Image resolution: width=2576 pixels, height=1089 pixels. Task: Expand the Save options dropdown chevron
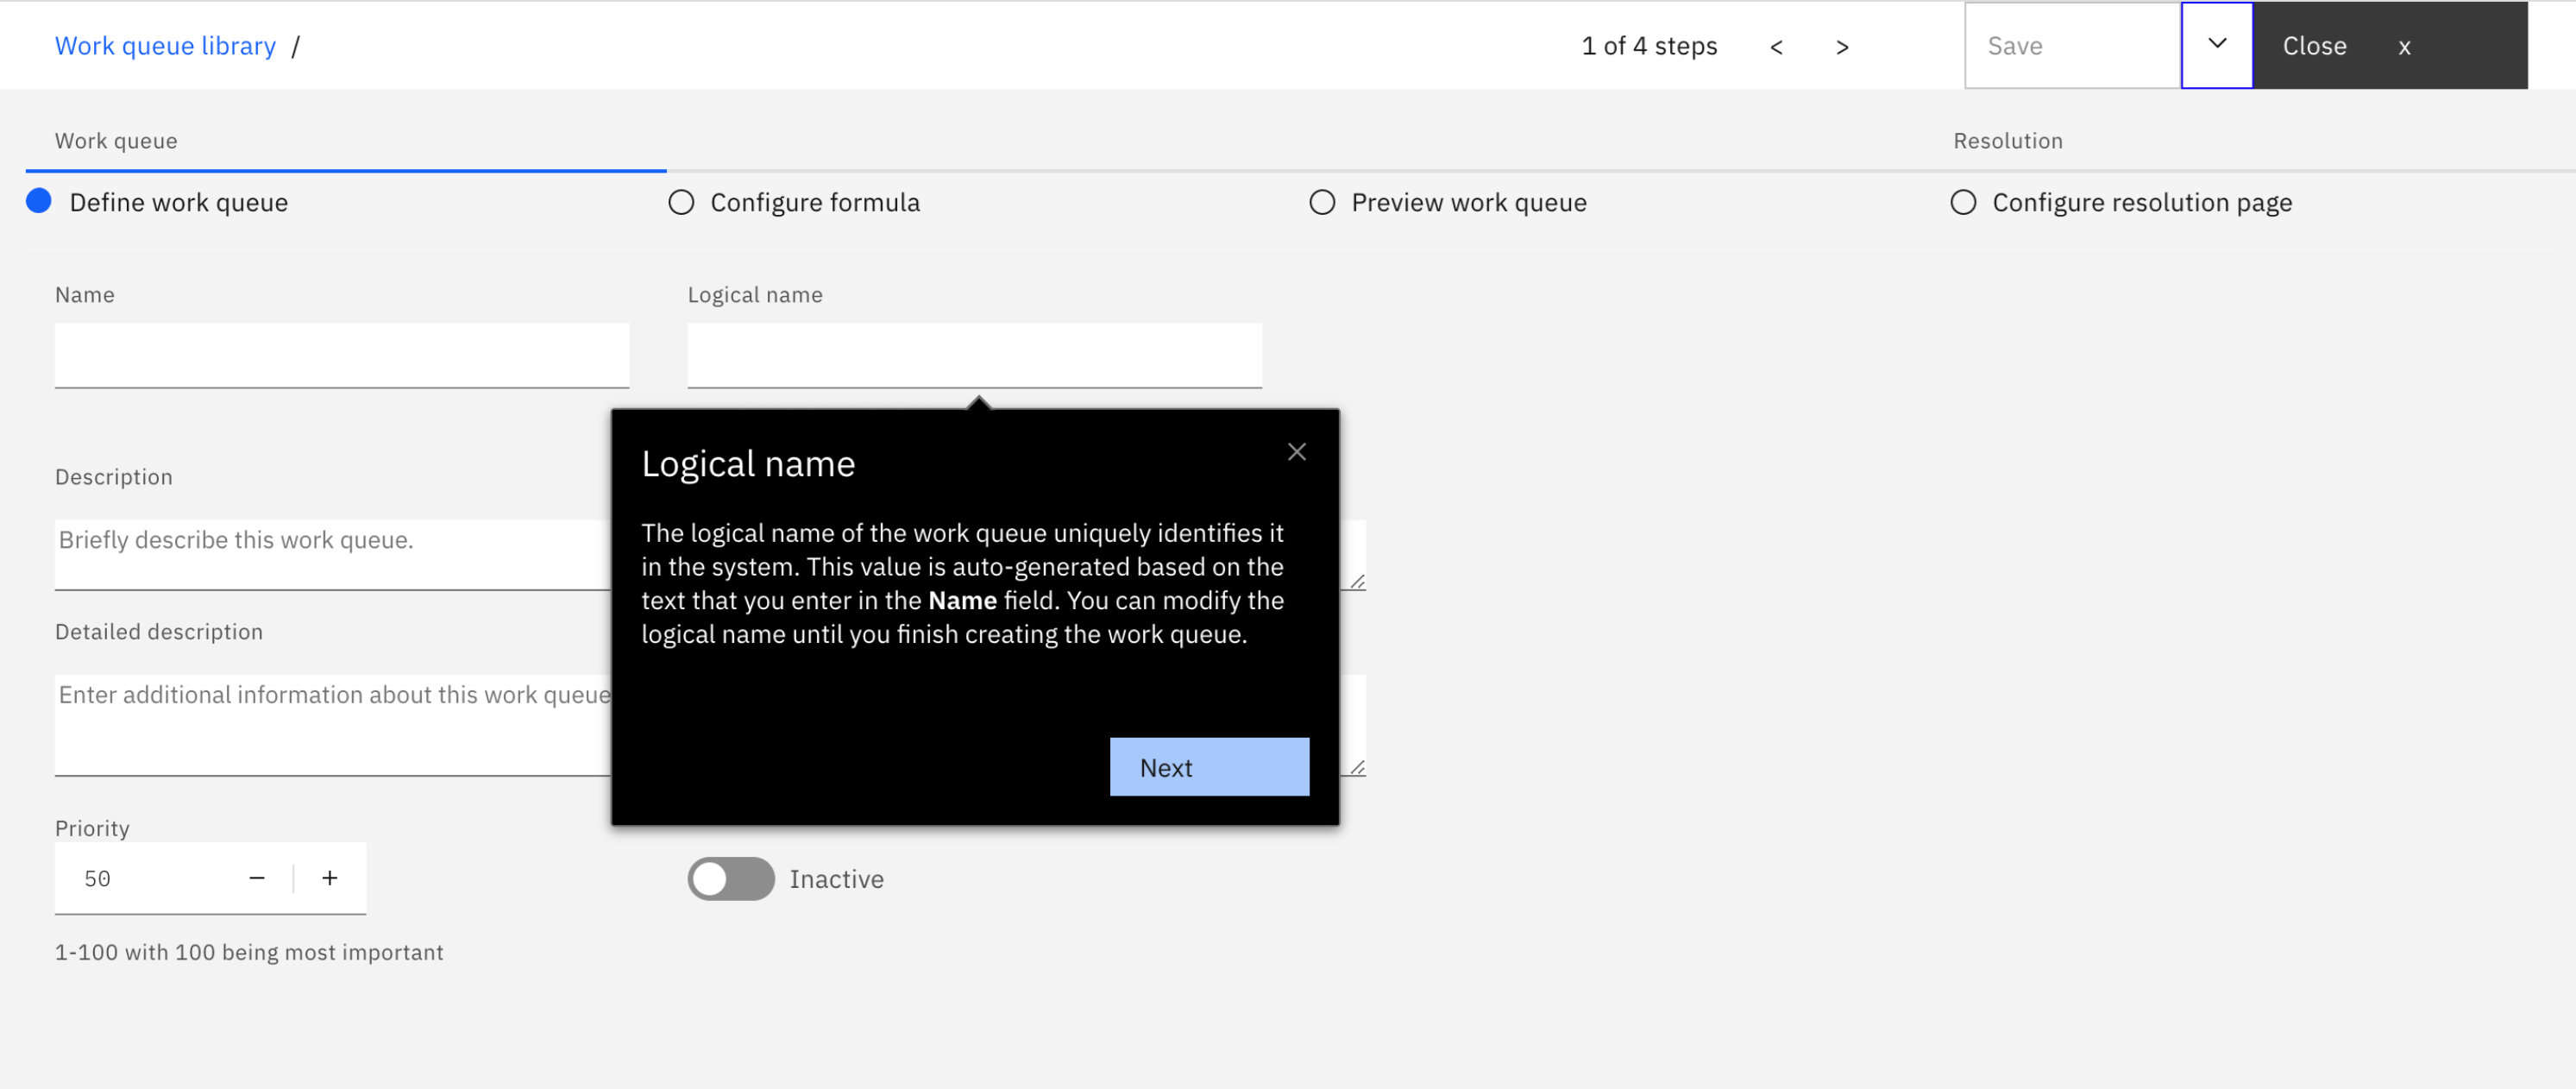(x=2216, y=45)
